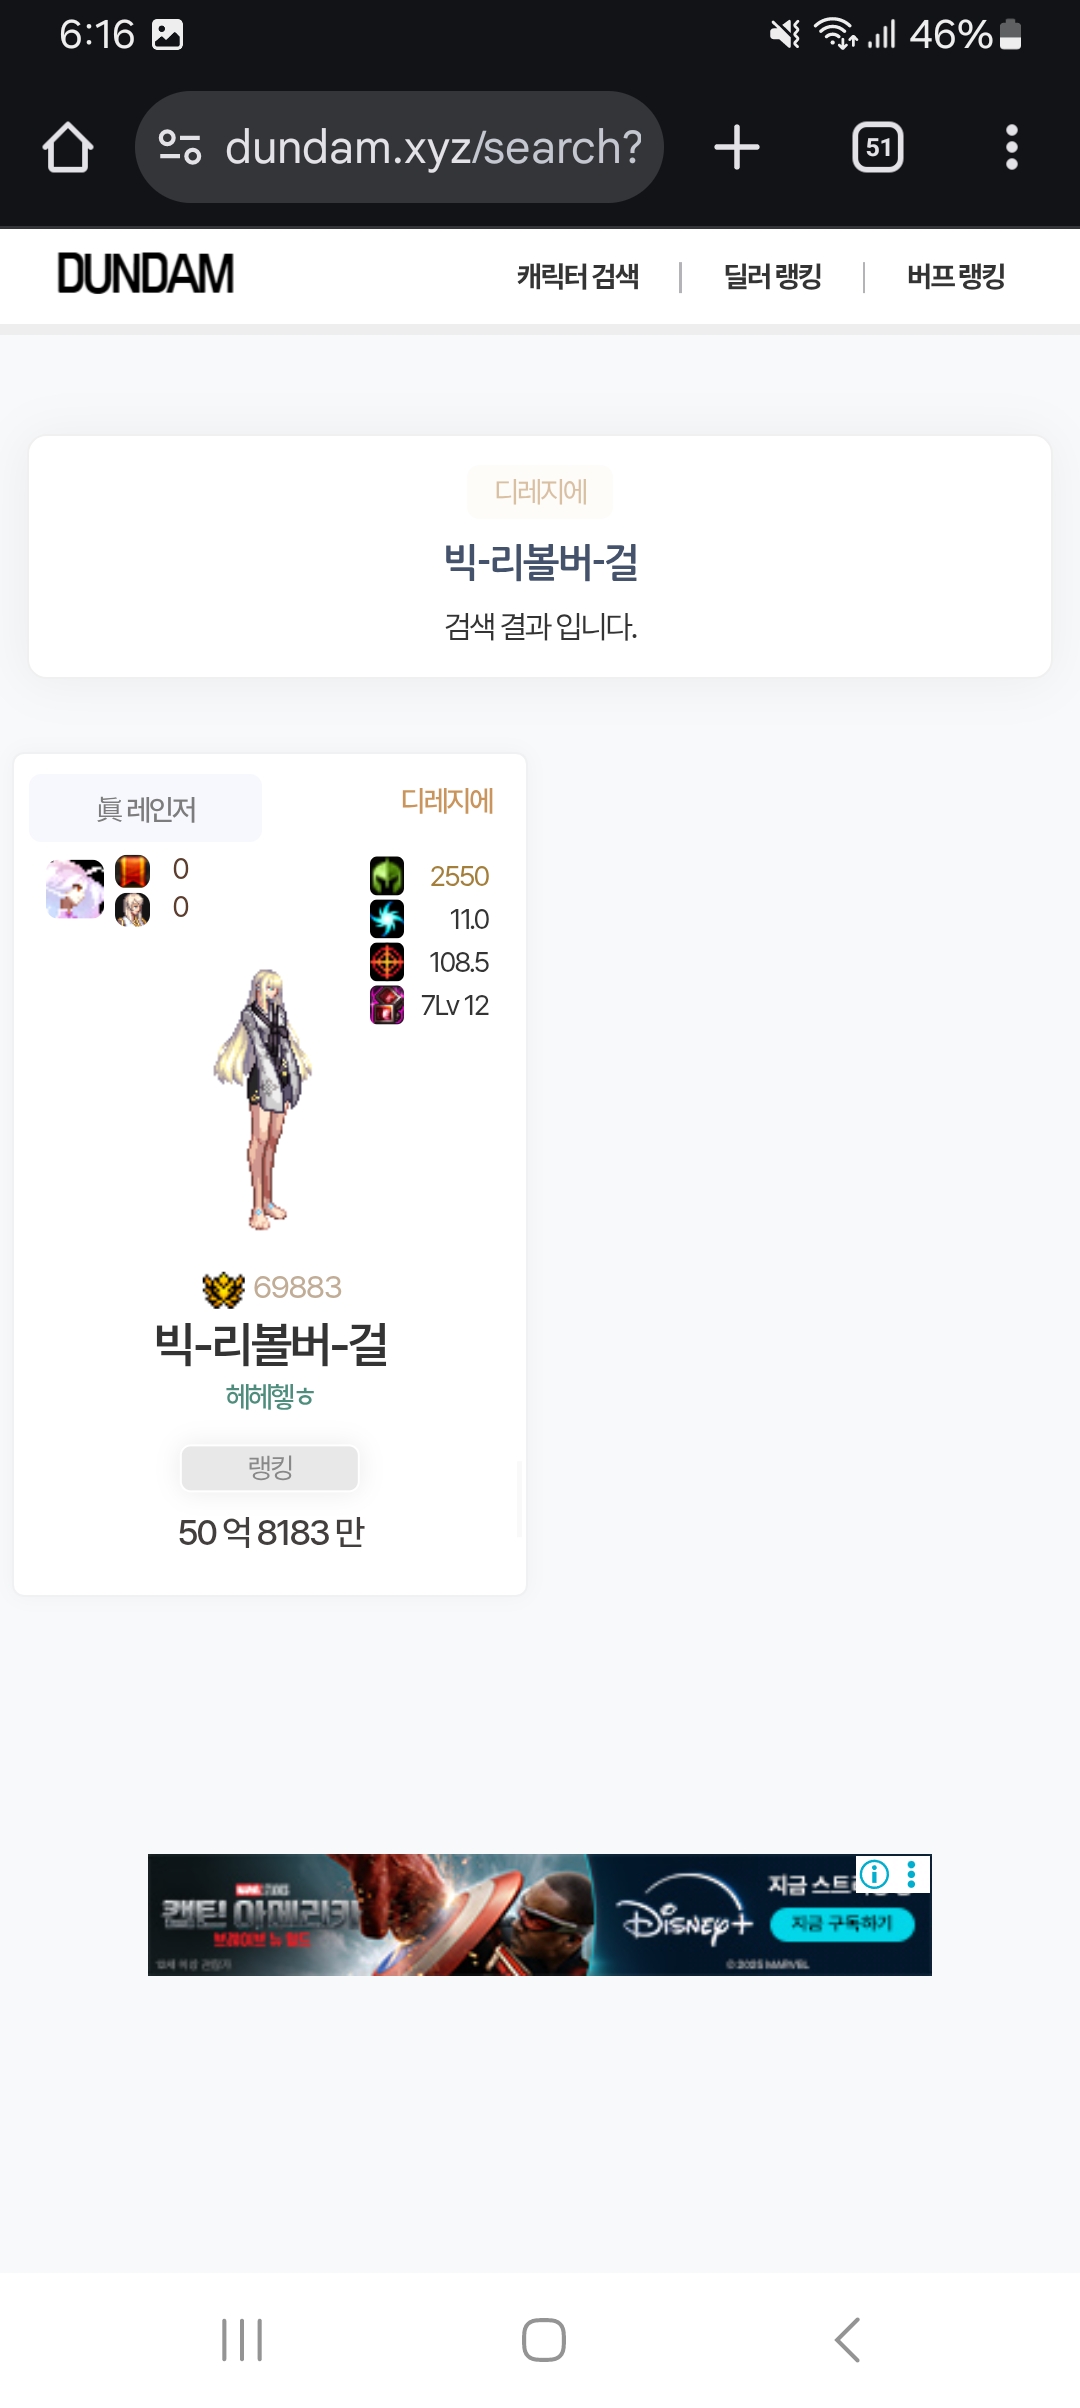Tap the Disney+ 지금 구독하기 button
Image resolution: width=1080 pixels, height=2408 pixels.
[x=842, y=1923]
